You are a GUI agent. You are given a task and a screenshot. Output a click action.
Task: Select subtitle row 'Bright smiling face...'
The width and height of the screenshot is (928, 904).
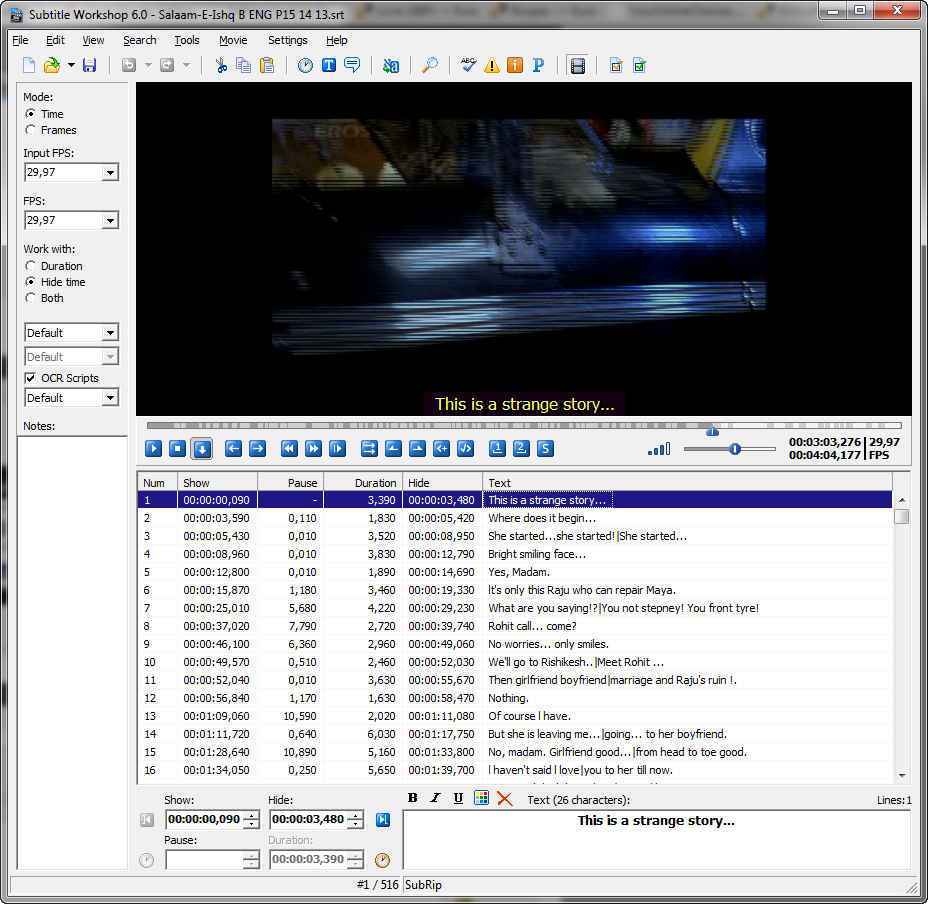tap(537, 554)
